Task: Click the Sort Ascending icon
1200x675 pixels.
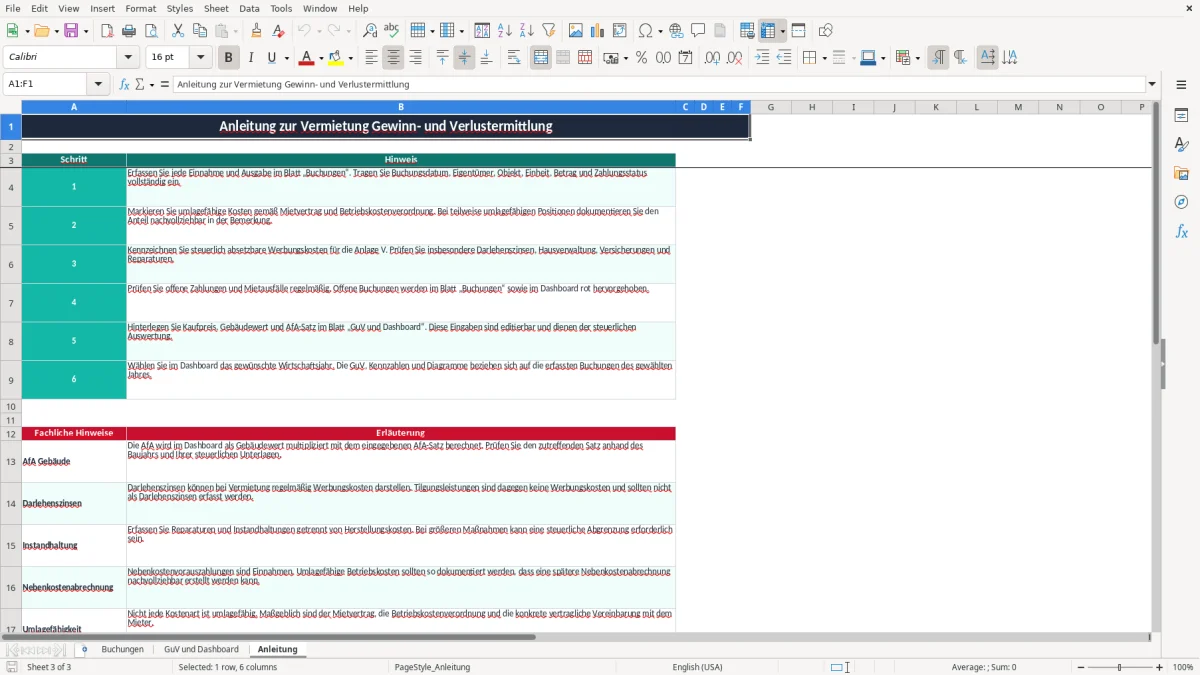Action: (x=505, y=31)
